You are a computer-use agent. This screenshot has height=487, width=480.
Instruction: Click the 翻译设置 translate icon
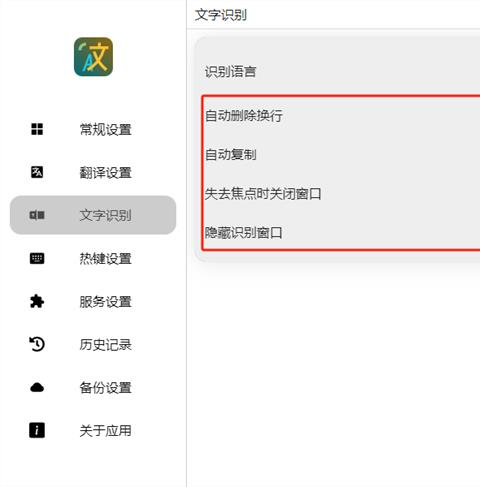[x=37, y=172]
